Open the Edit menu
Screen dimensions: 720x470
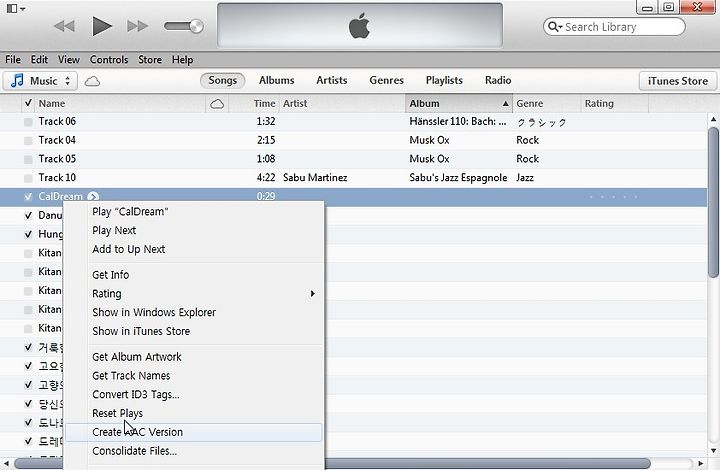(x=39, y=60)
